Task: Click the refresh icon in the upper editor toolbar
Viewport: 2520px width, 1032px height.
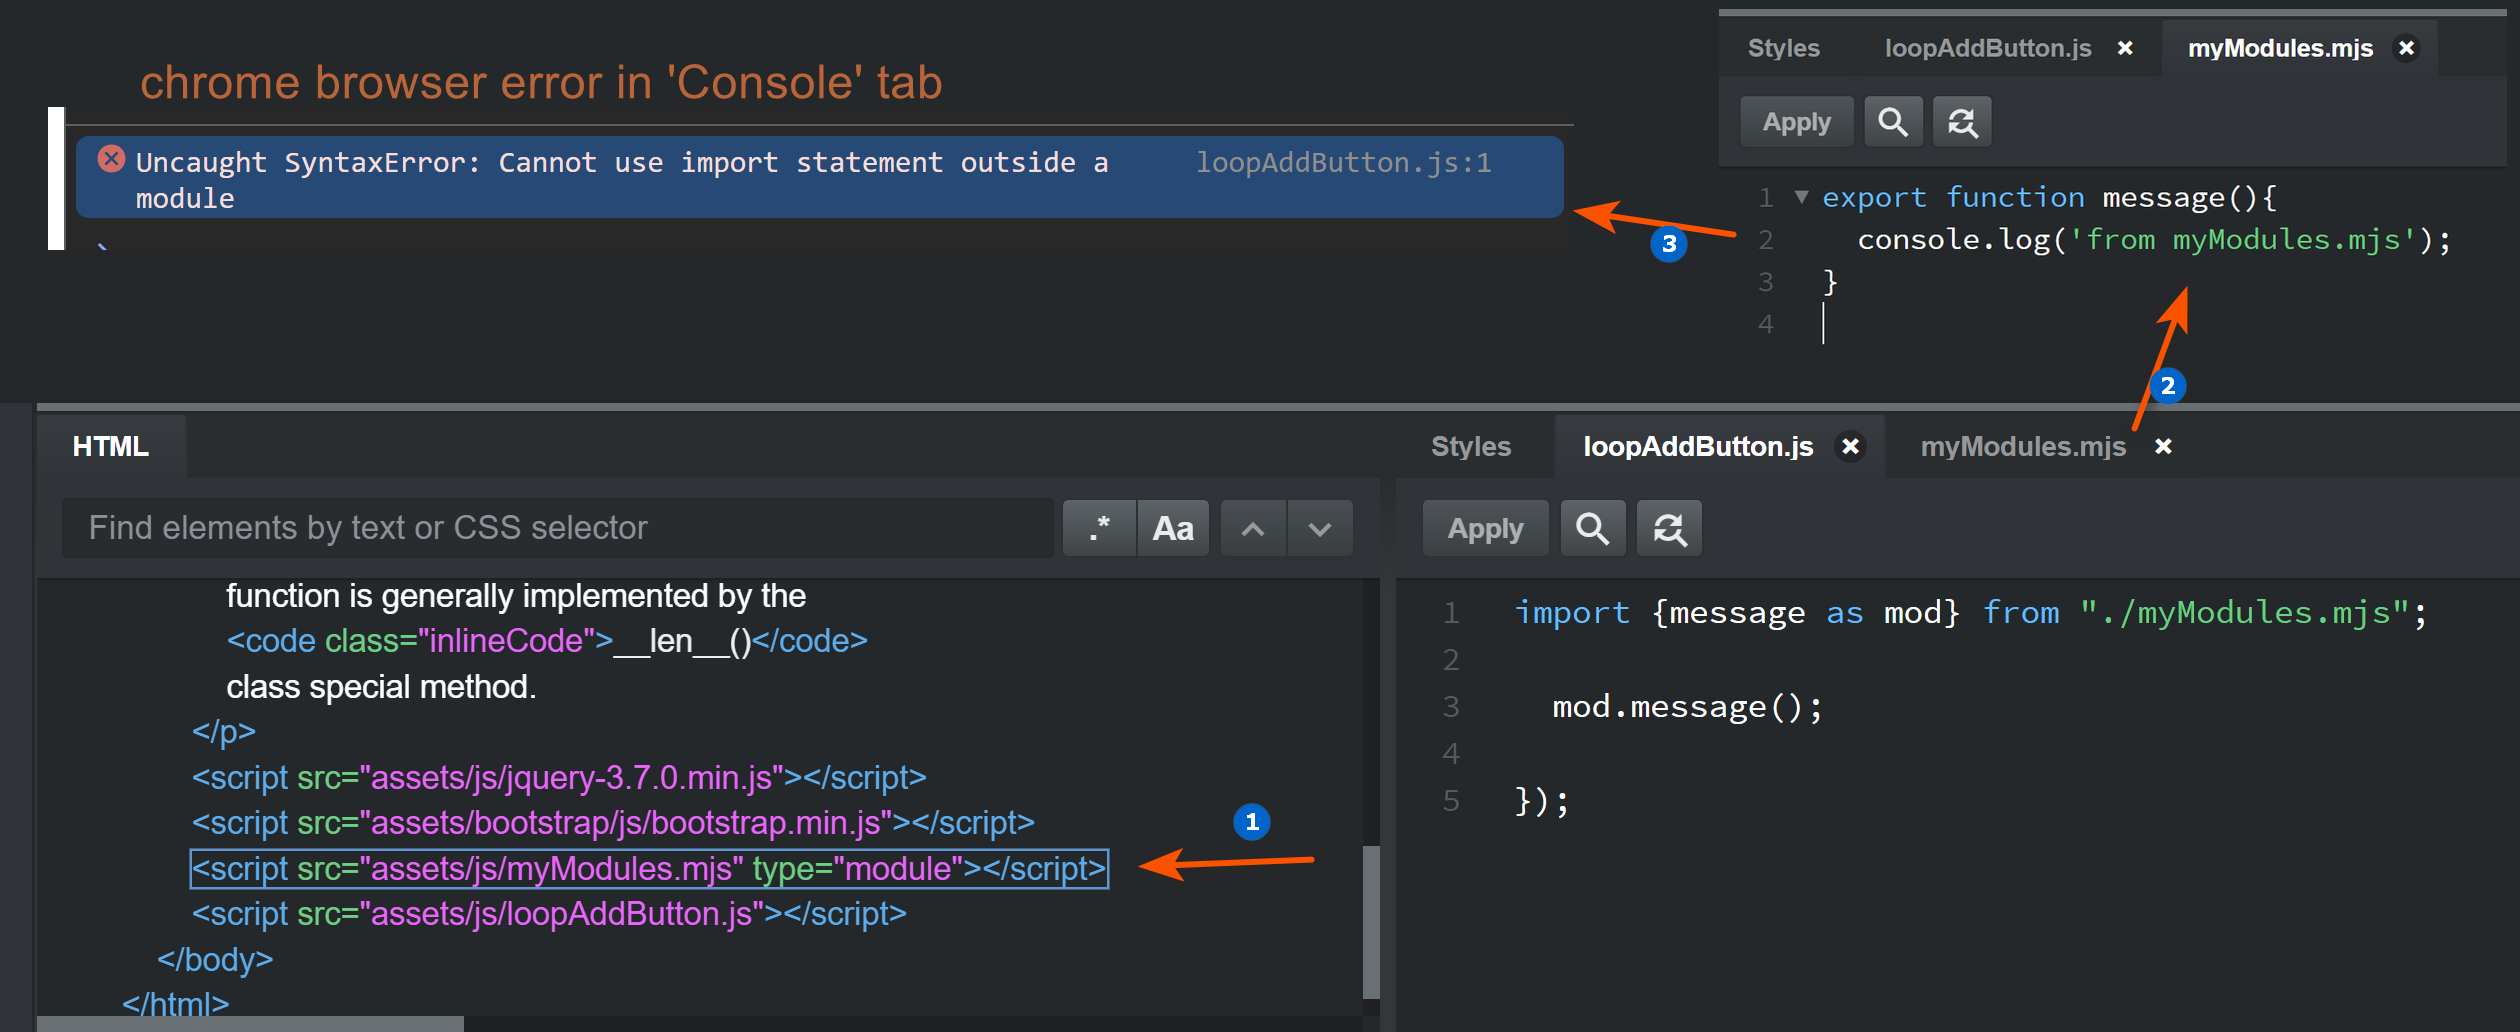Action: (1962, 122)
